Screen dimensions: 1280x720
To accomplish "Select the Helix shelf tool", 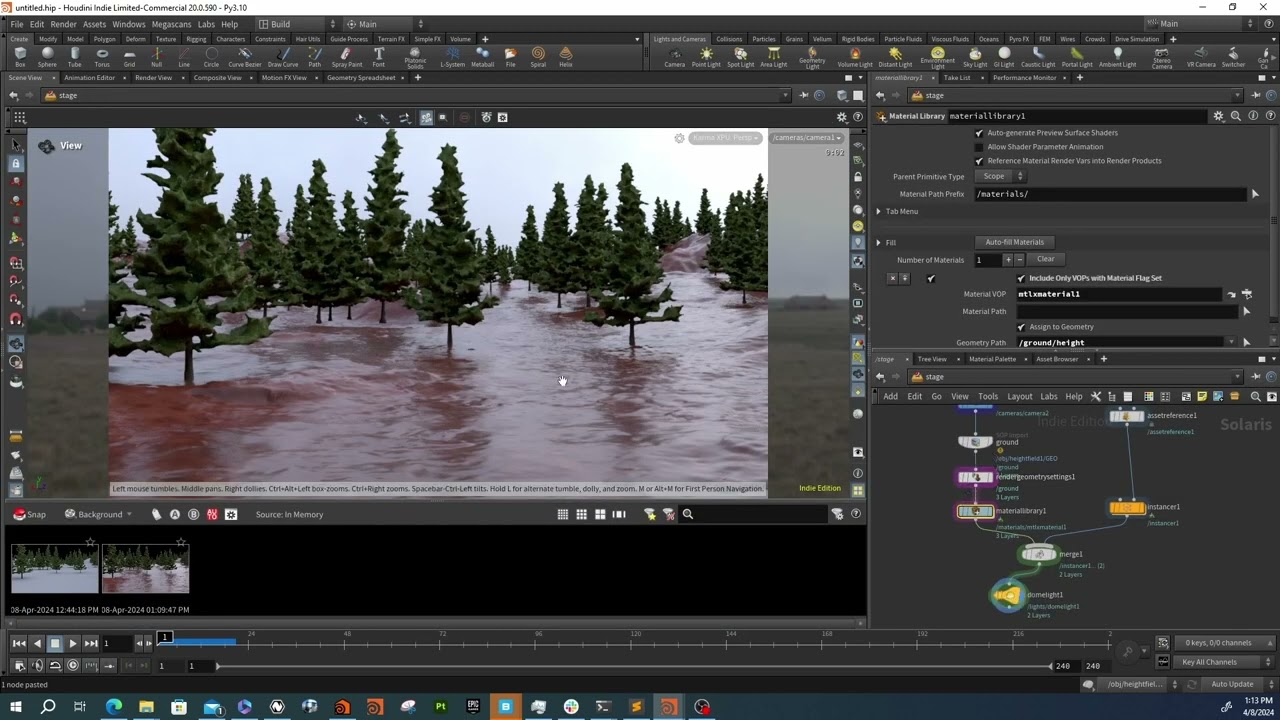I will (x=566, y=58).
